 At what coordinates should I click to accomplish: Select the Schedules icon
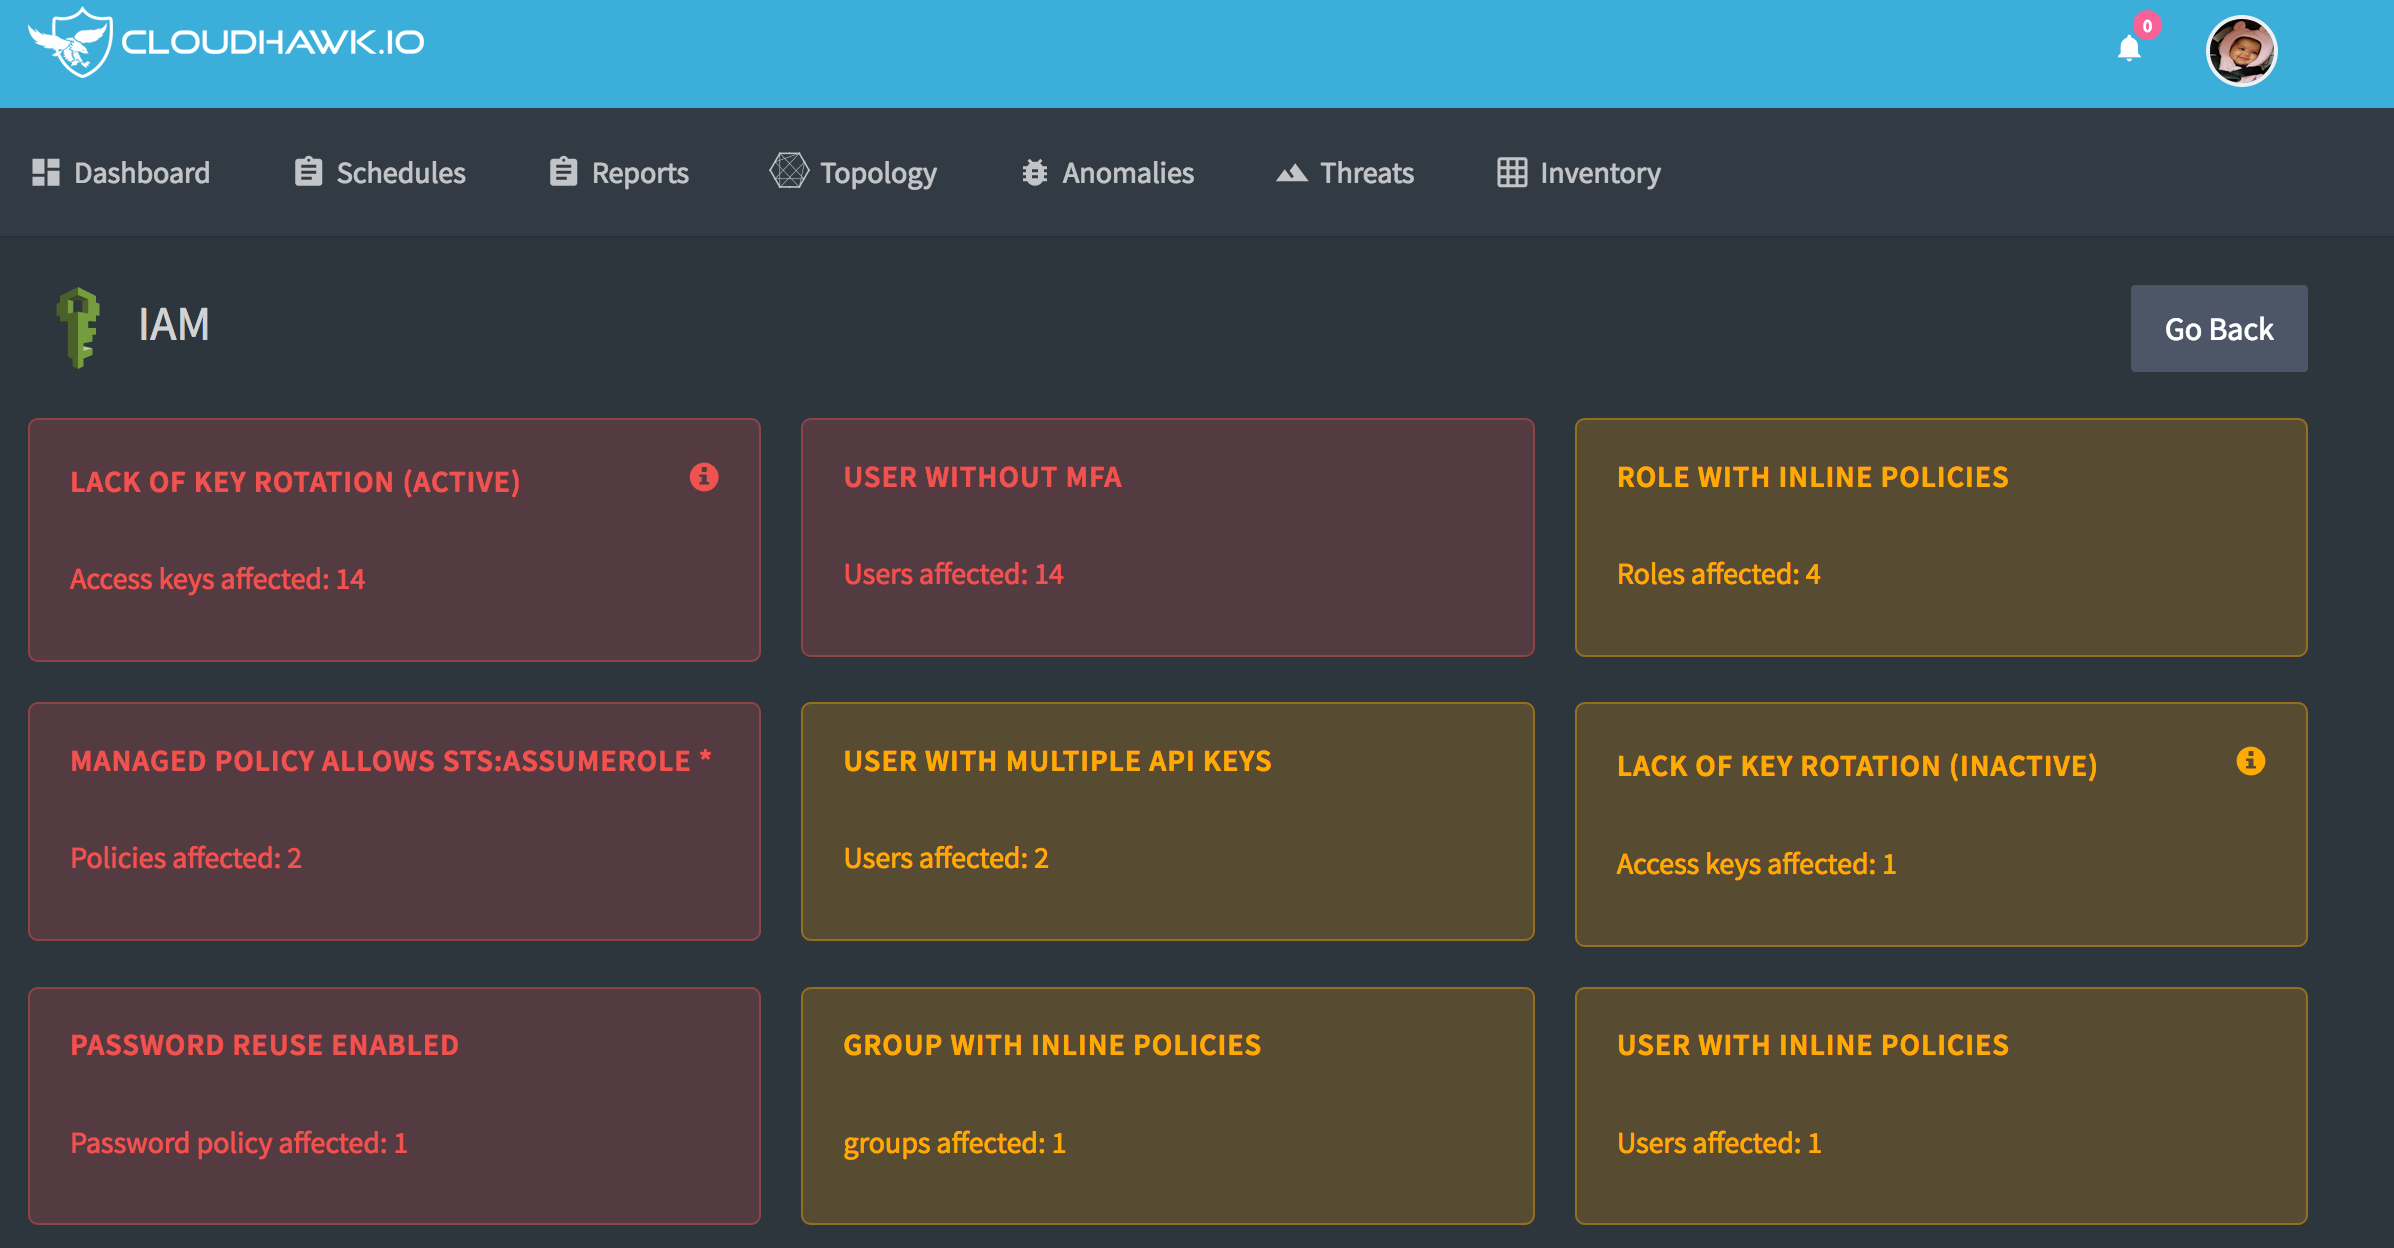(x=308, y=172)
